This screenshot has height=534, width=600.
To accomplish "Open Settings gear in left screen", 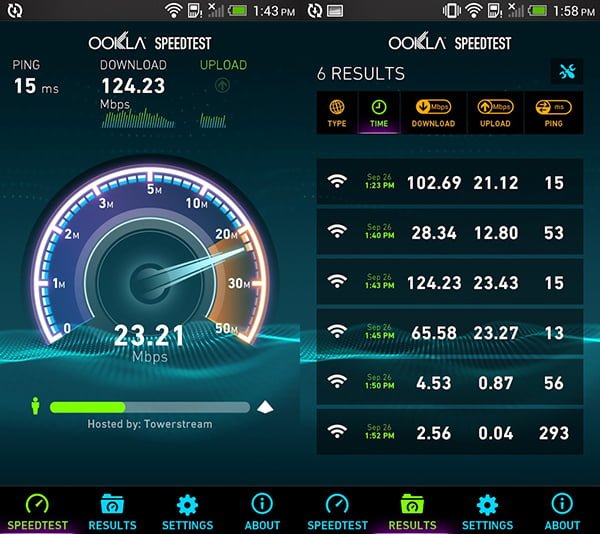I will [188, 511].
